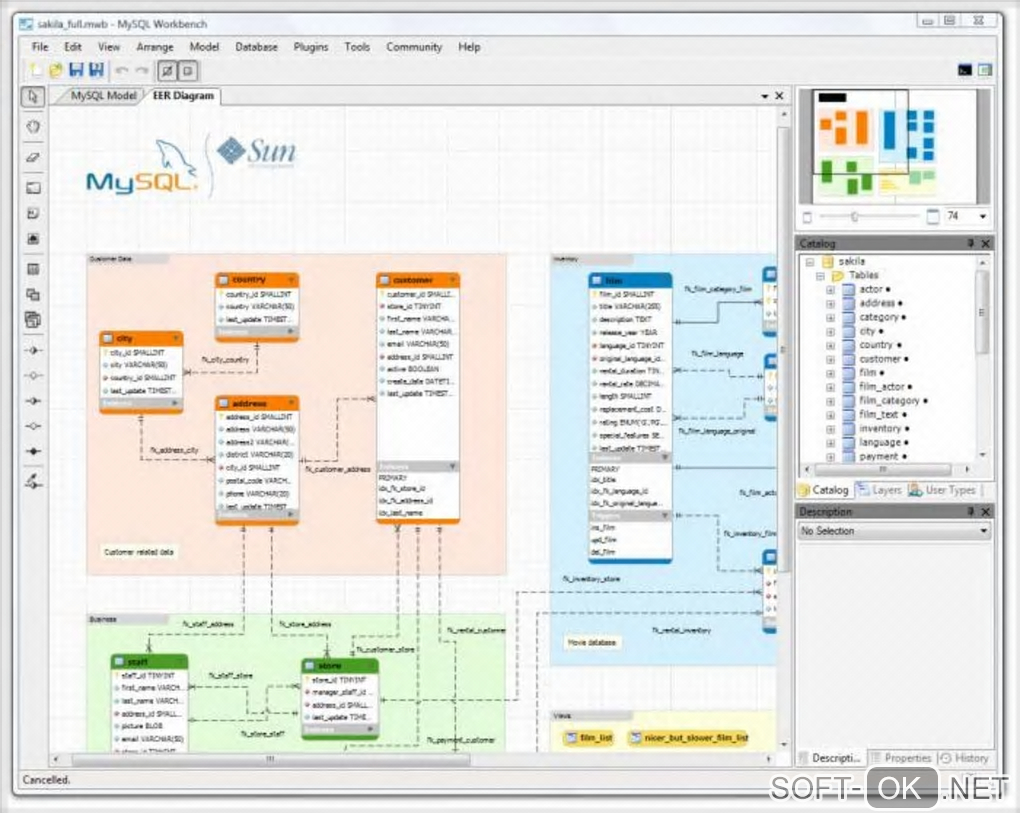Select the hand pan tool
This screenshot has width=1020, height=813.
coord(33,126)
